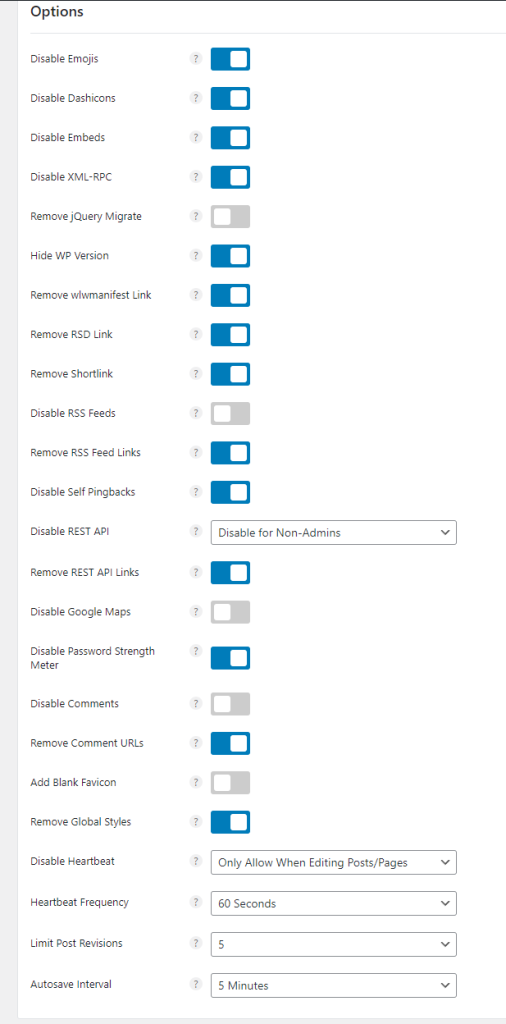The height and width of the screenshot is (1024, 506).
Task: Open help tooltip for Disable XML-RPC
Action: click(195, 176)
